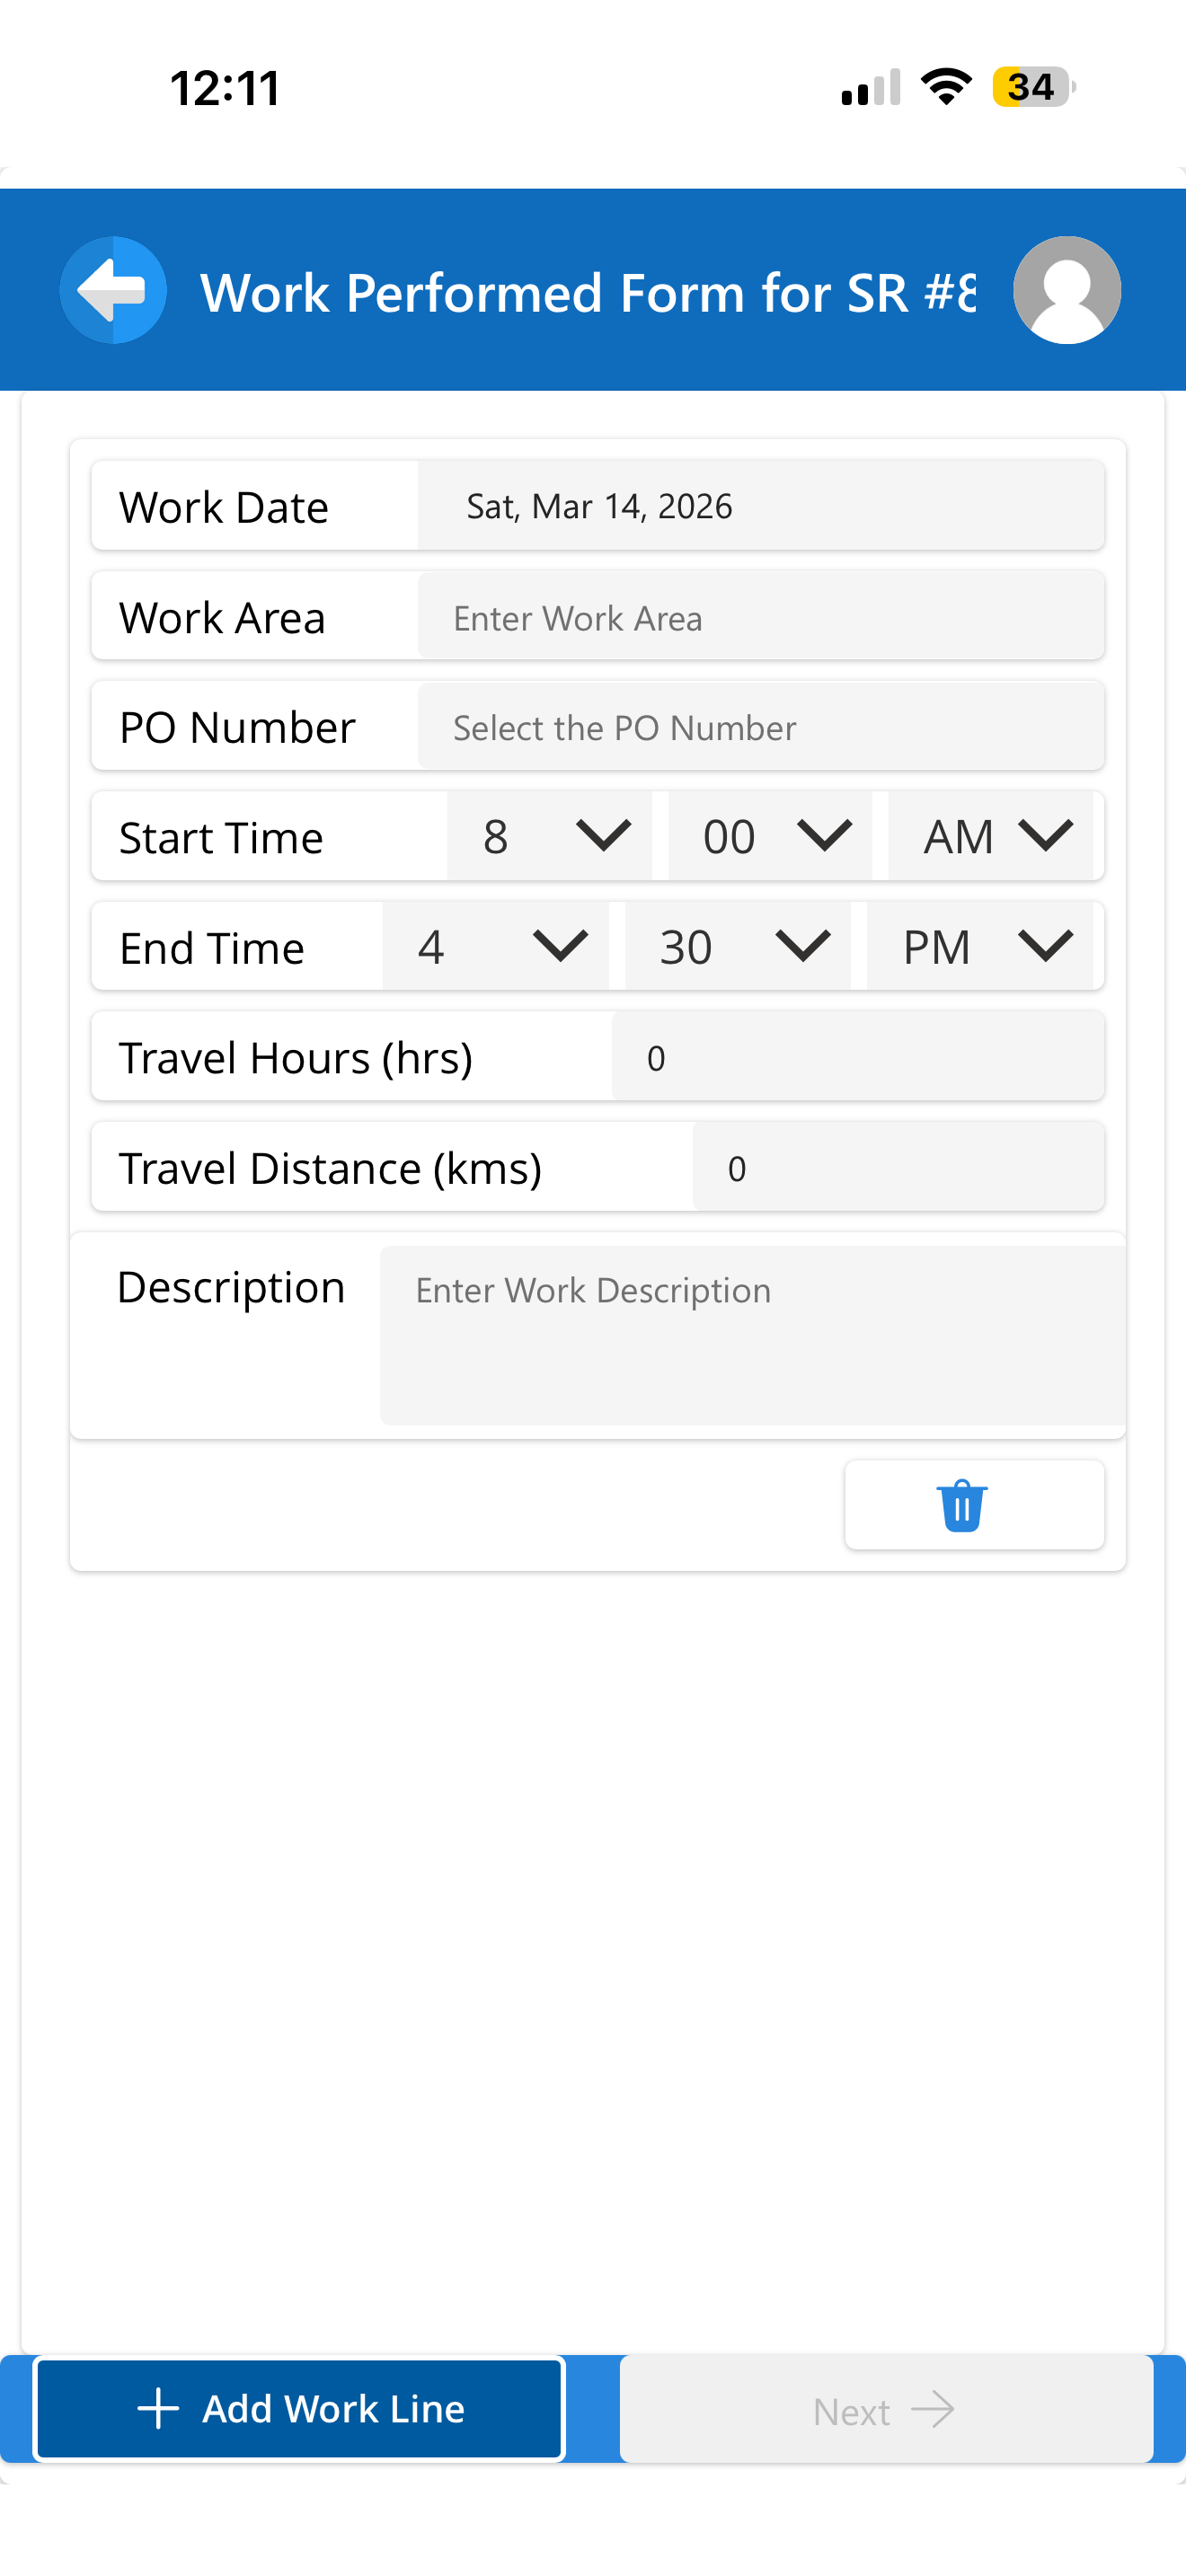1186x2576 pixels.
Task: Click into the Work Description textbox
Action: point(752,1334)
